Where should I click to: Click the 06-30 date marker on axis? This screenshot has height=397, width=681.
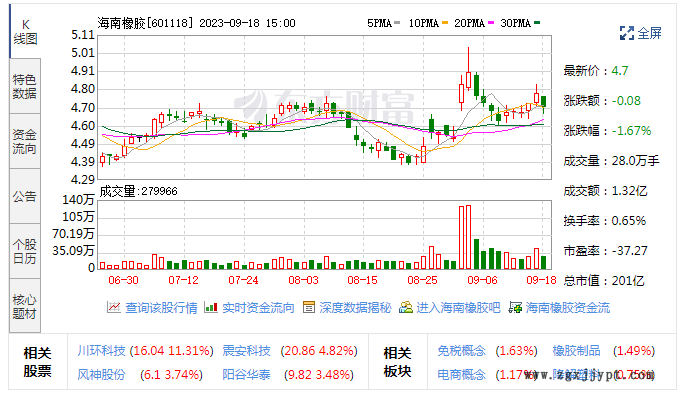(x=123, y=280)
